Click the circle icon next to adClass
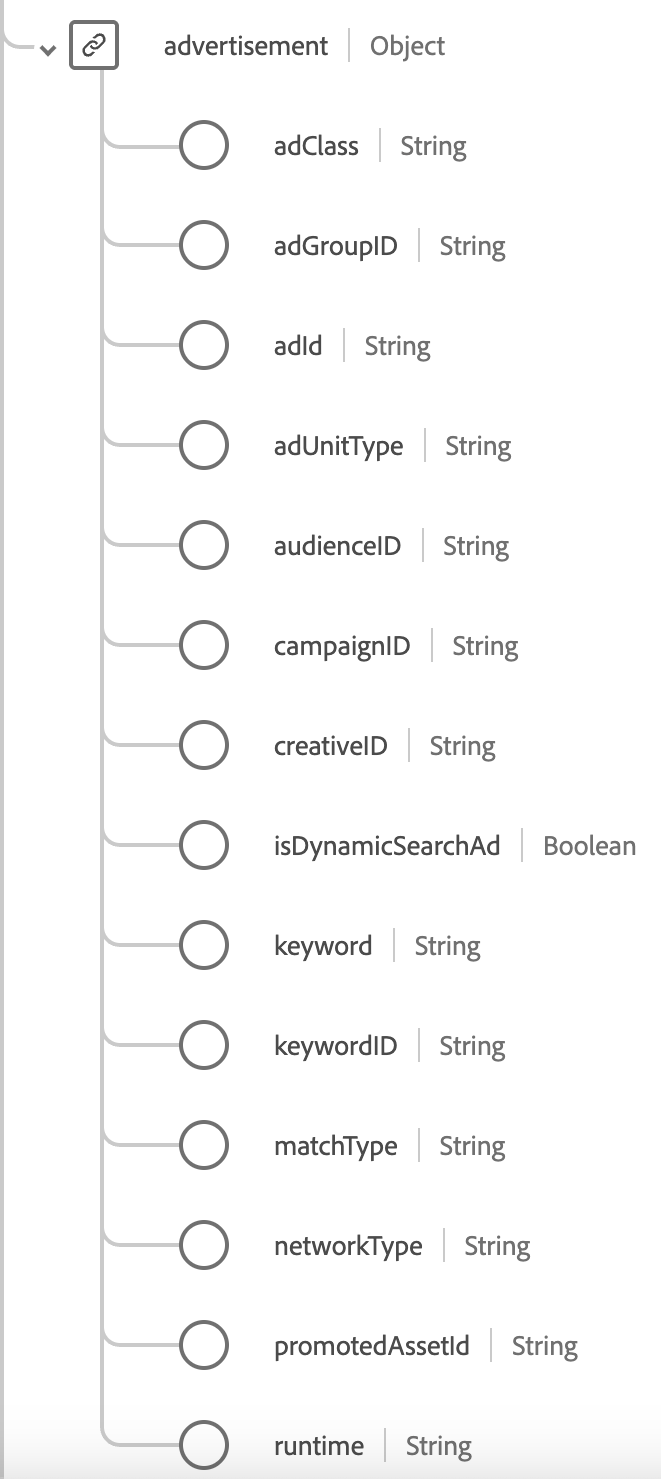This screenshot has height=1479, width=661. pyautogui.click(x=204, y=146)
